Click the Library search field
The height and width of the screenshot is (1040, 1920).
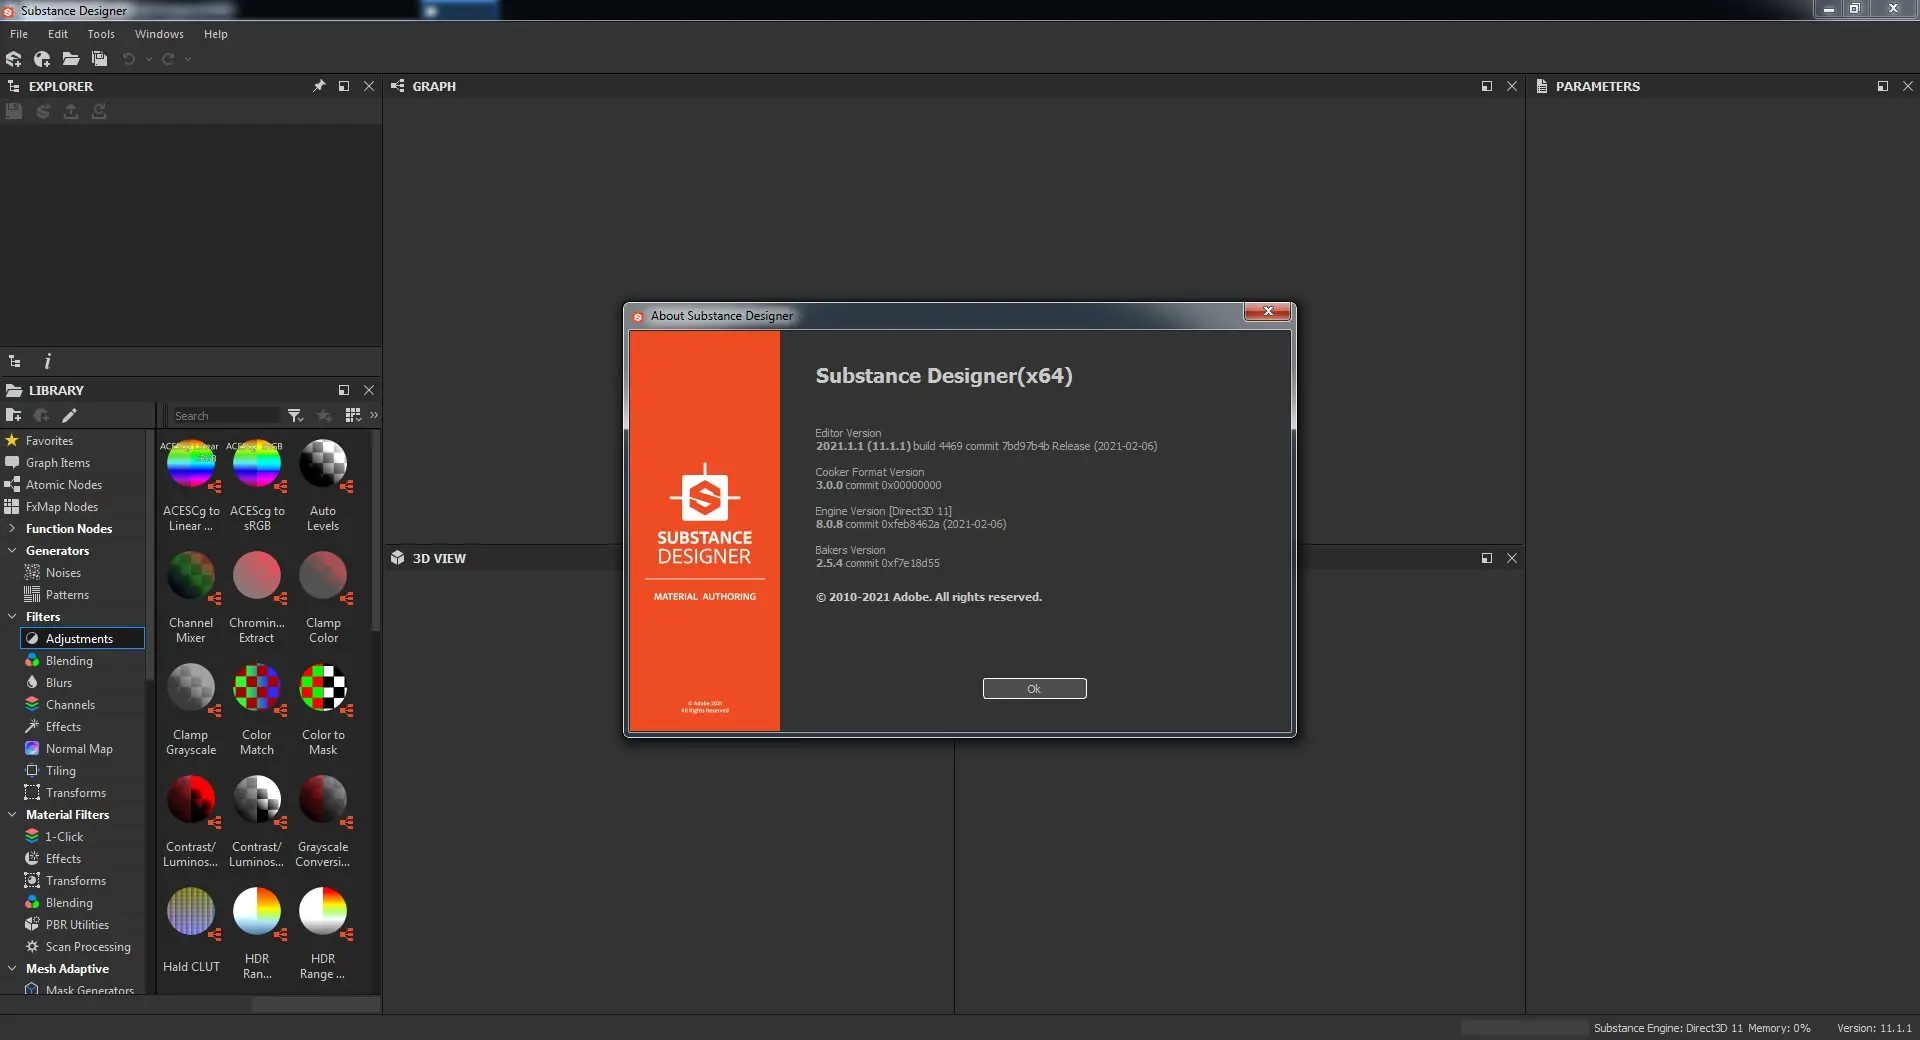(x=225, y=416)
